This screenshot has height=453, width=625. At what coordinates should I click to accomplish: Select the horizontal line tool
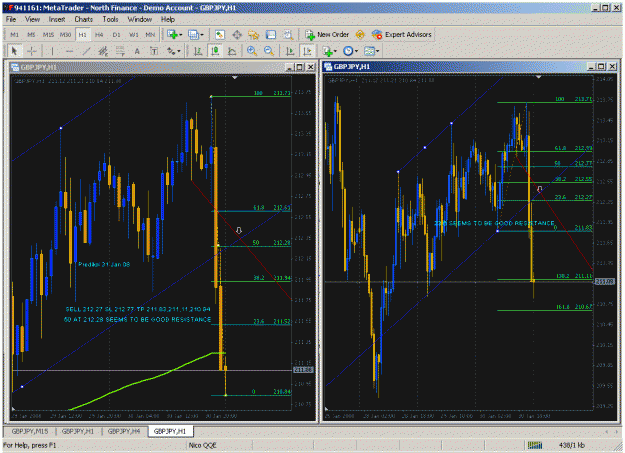pos(69,51)
